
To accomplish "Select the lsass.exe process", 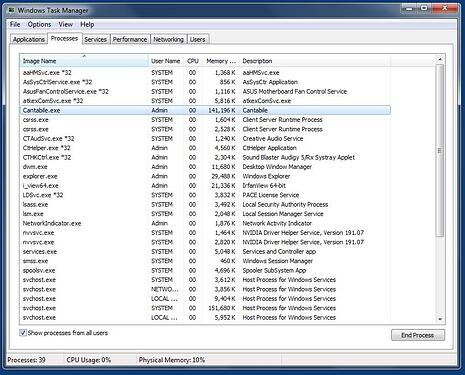I will pyautogui.click(x=205, y=204).
